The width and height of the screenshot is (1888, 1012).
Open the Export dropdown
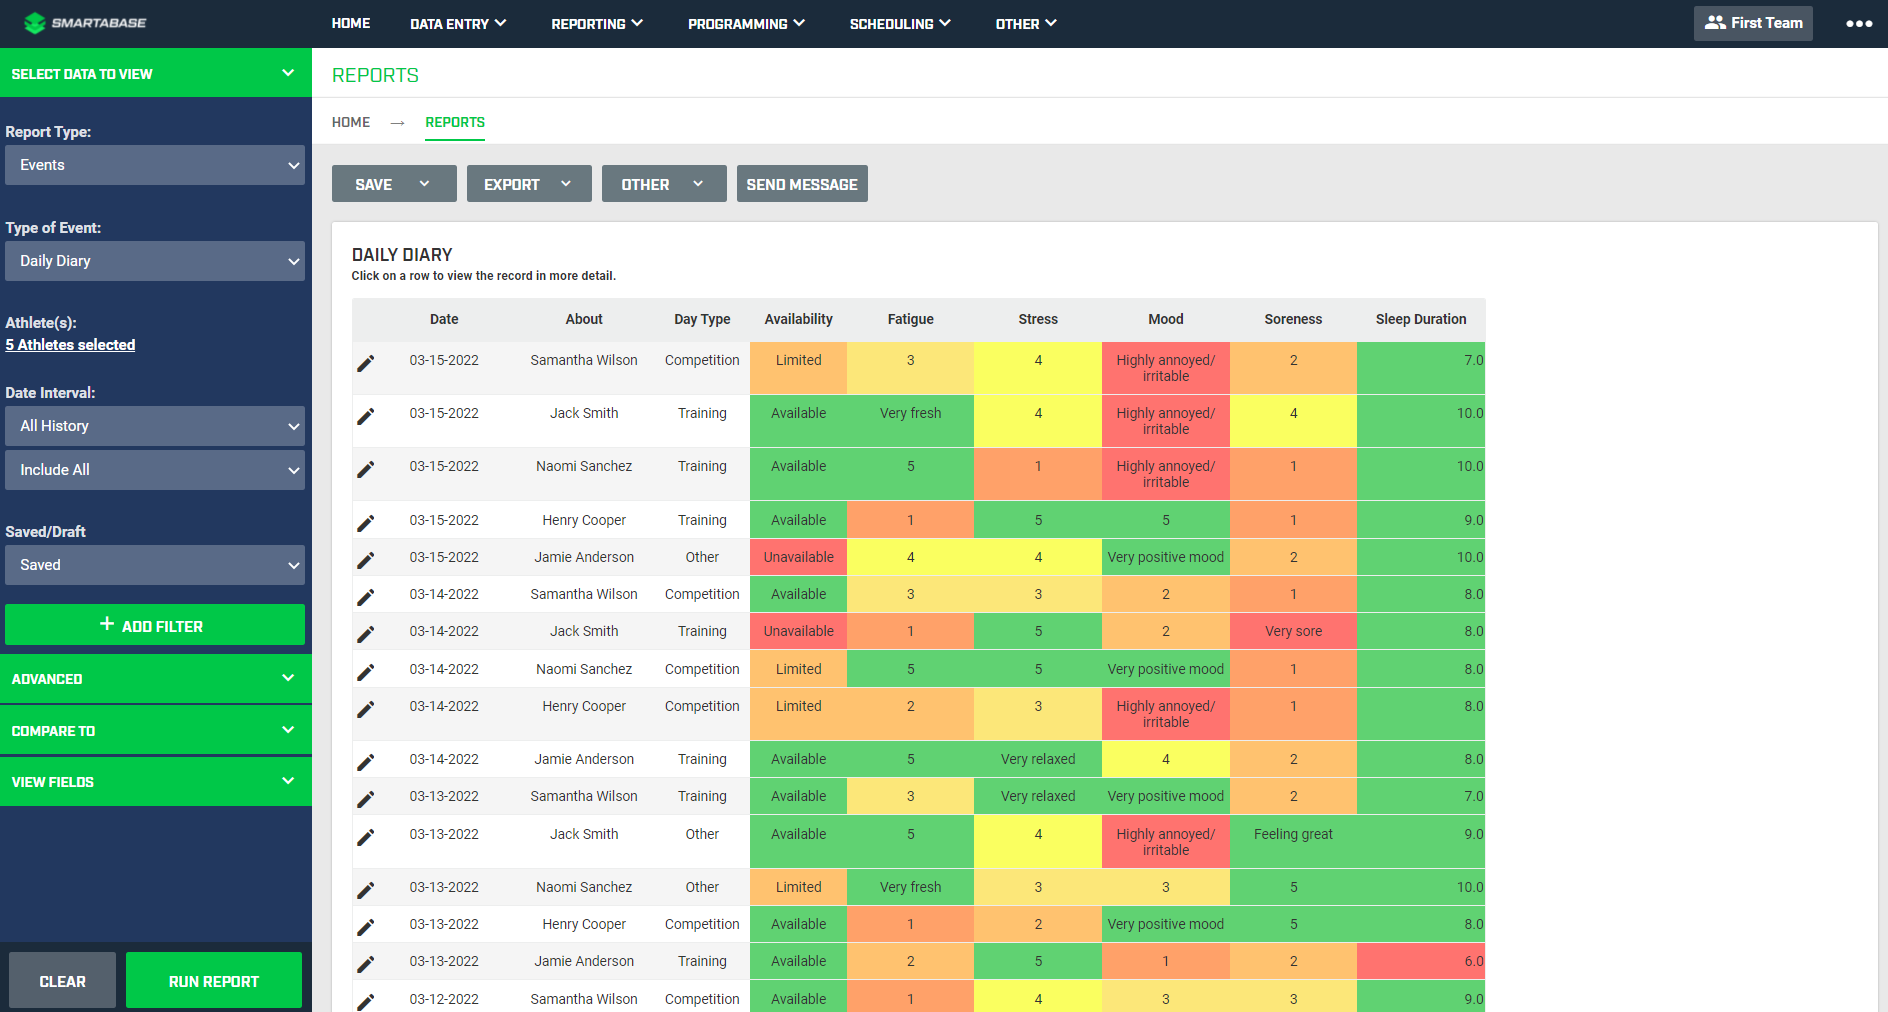click(528, 183)
